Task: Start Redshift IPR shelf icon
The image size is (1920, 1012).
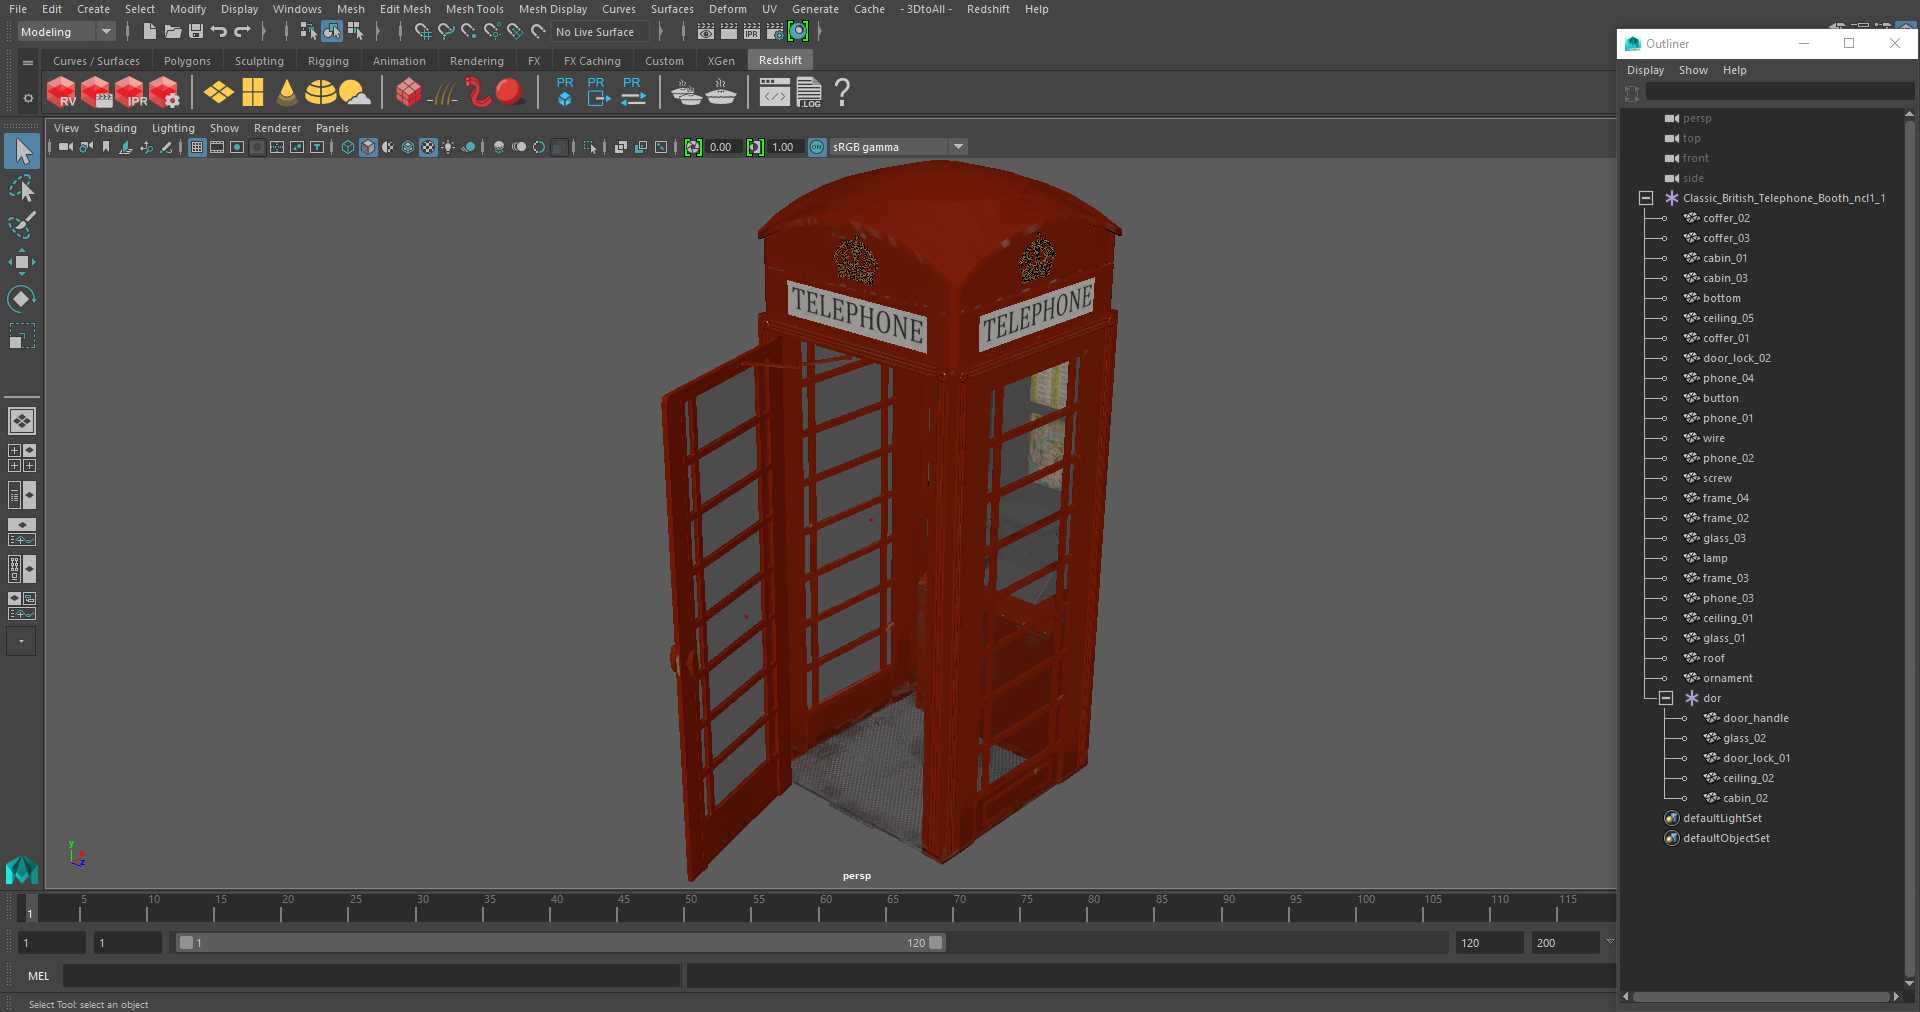Action: pyautogui.click(x=130, y=93)
